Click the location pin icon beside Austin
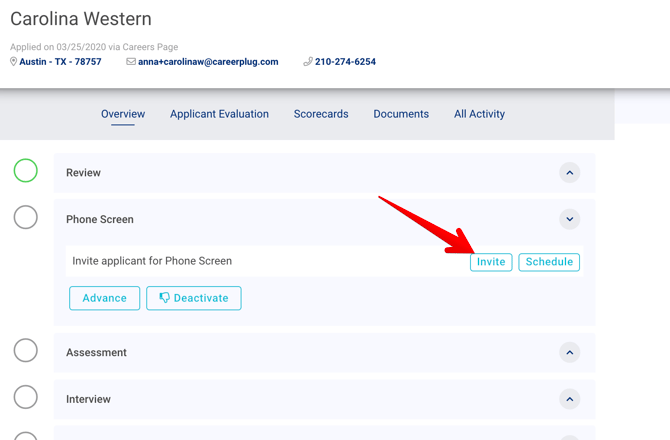Screen dimensions: 670x440 [14, 62]
